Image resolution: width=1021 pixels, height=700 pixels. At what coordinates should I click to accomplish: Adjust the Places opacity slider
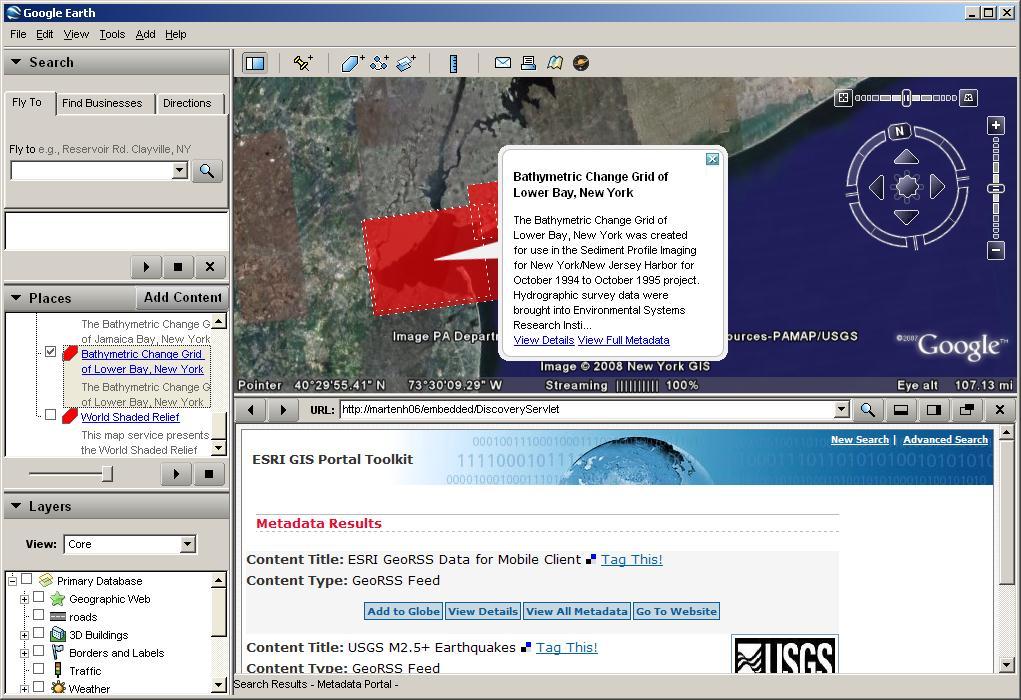click(107, 474)
